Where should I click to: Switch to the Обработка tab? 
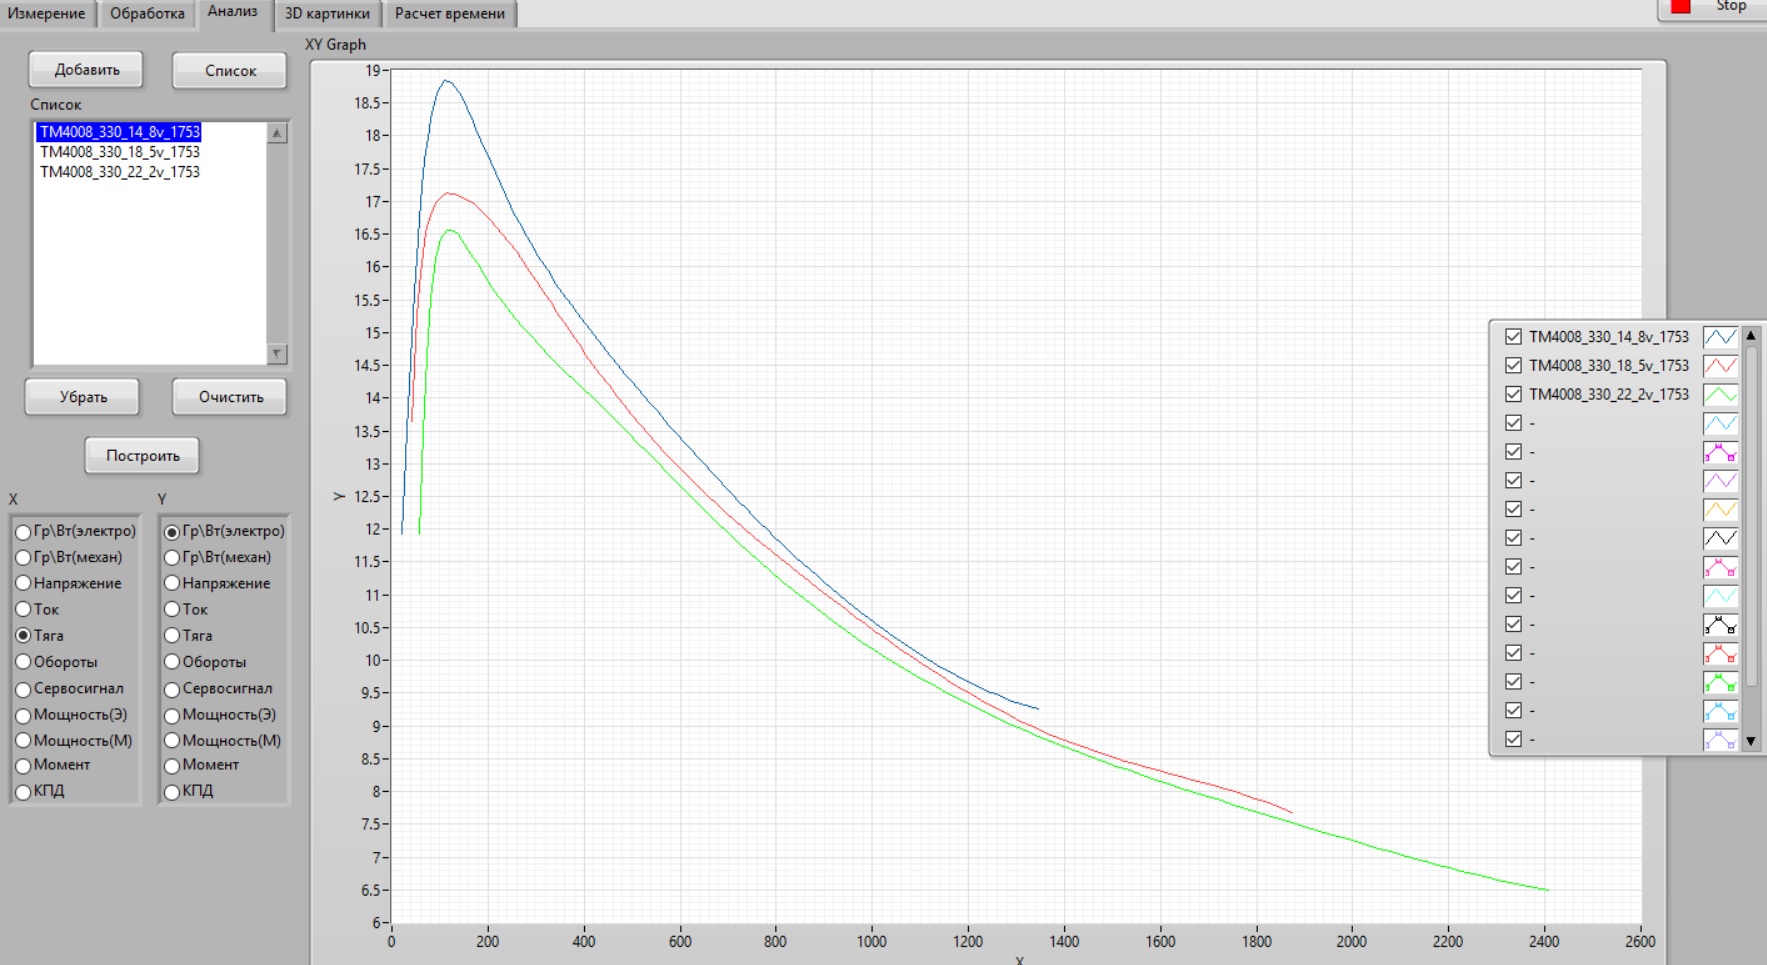coord(147,14)
